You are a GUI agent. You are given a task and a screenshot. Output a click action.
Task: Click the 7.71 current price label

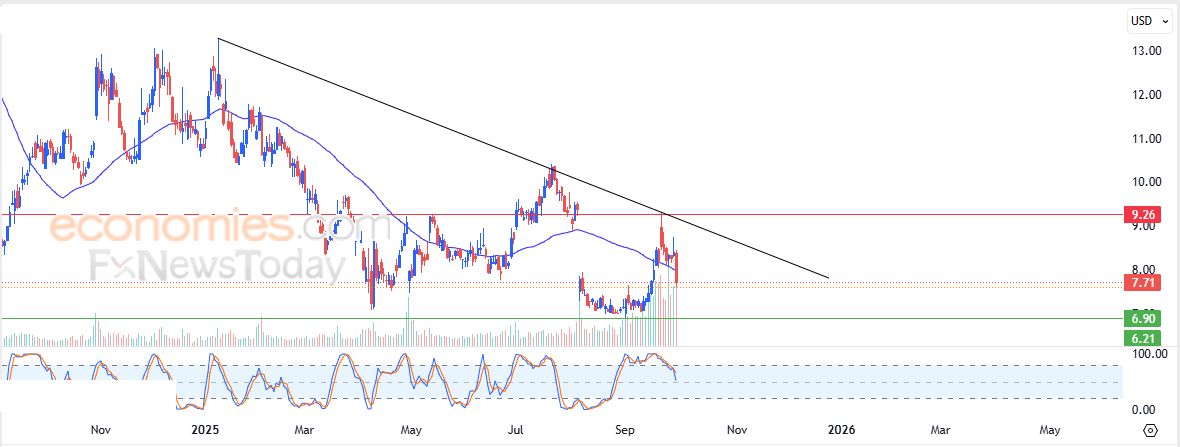pyautogui.click(x=1140, y=284)
